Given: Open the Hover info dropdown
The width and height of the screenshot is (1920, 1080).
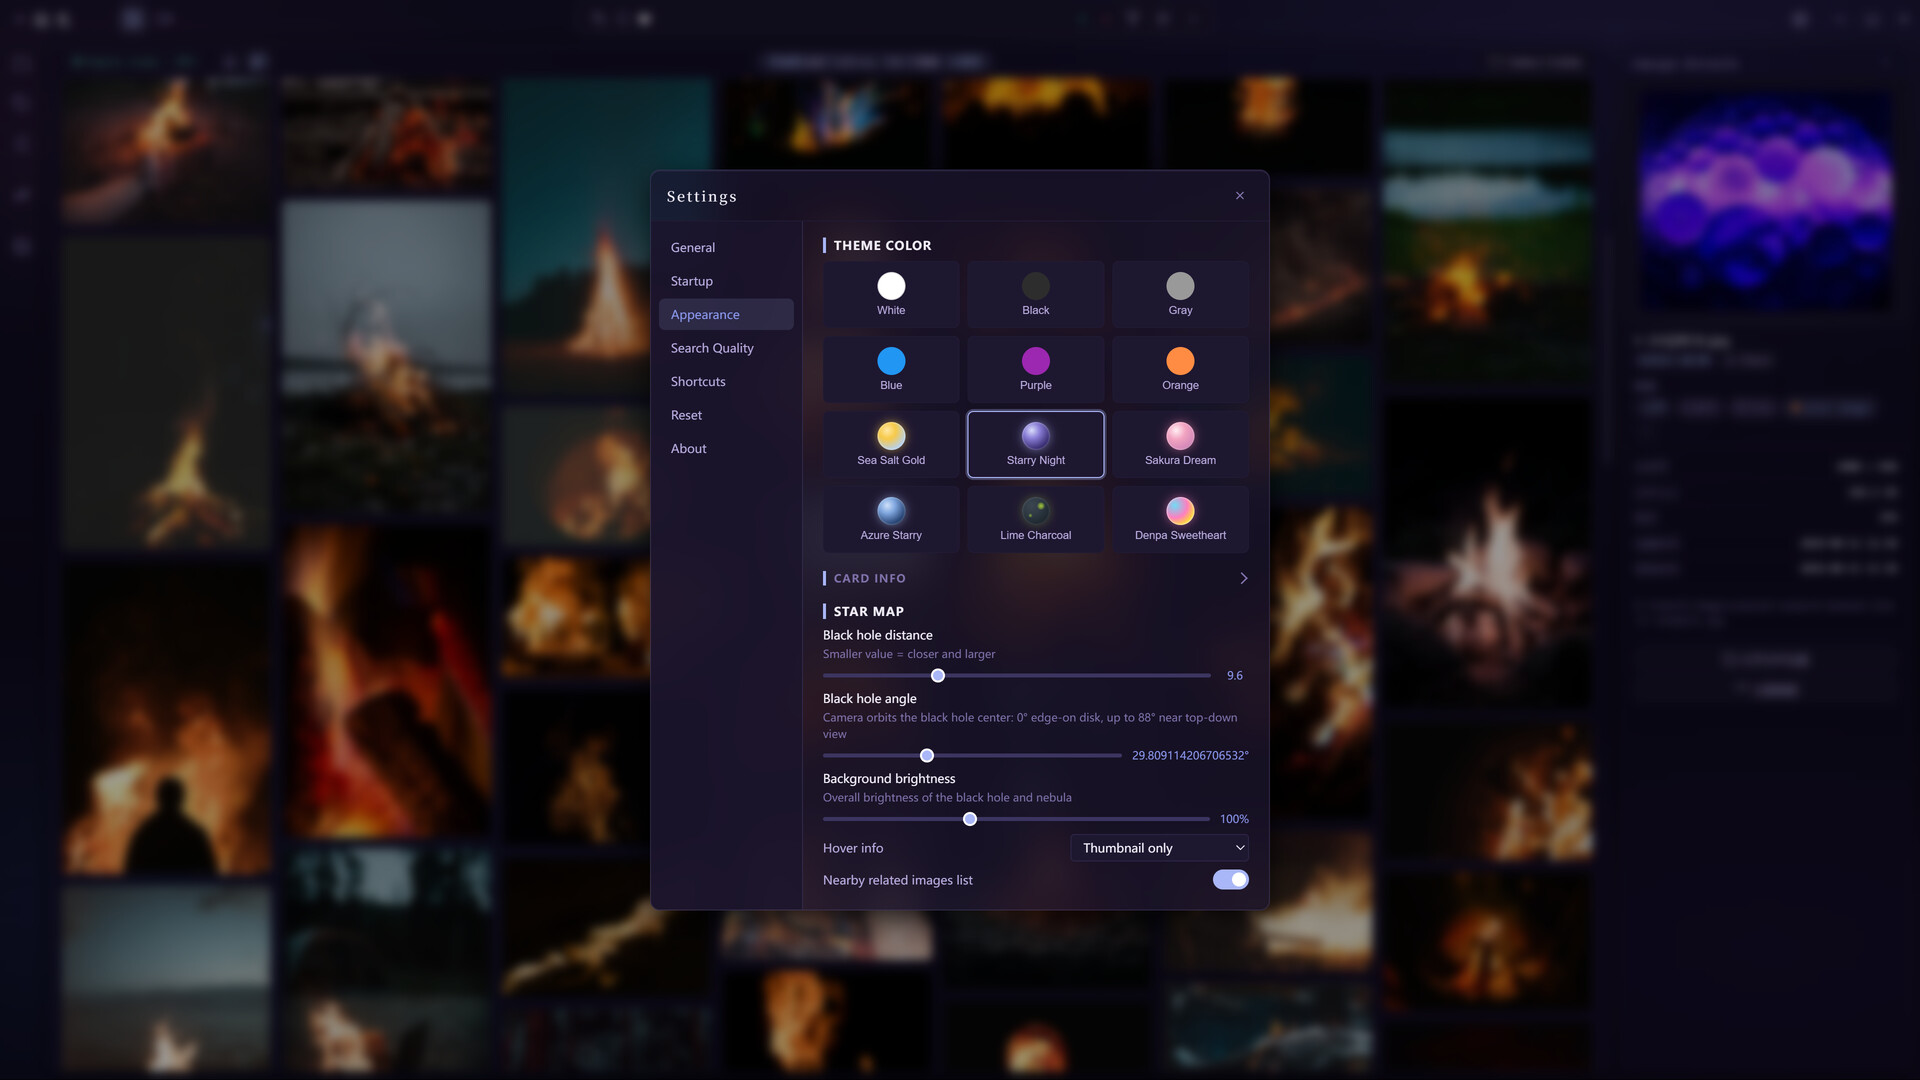Looking at the screenshot, I should click(x=1159, y=848).
